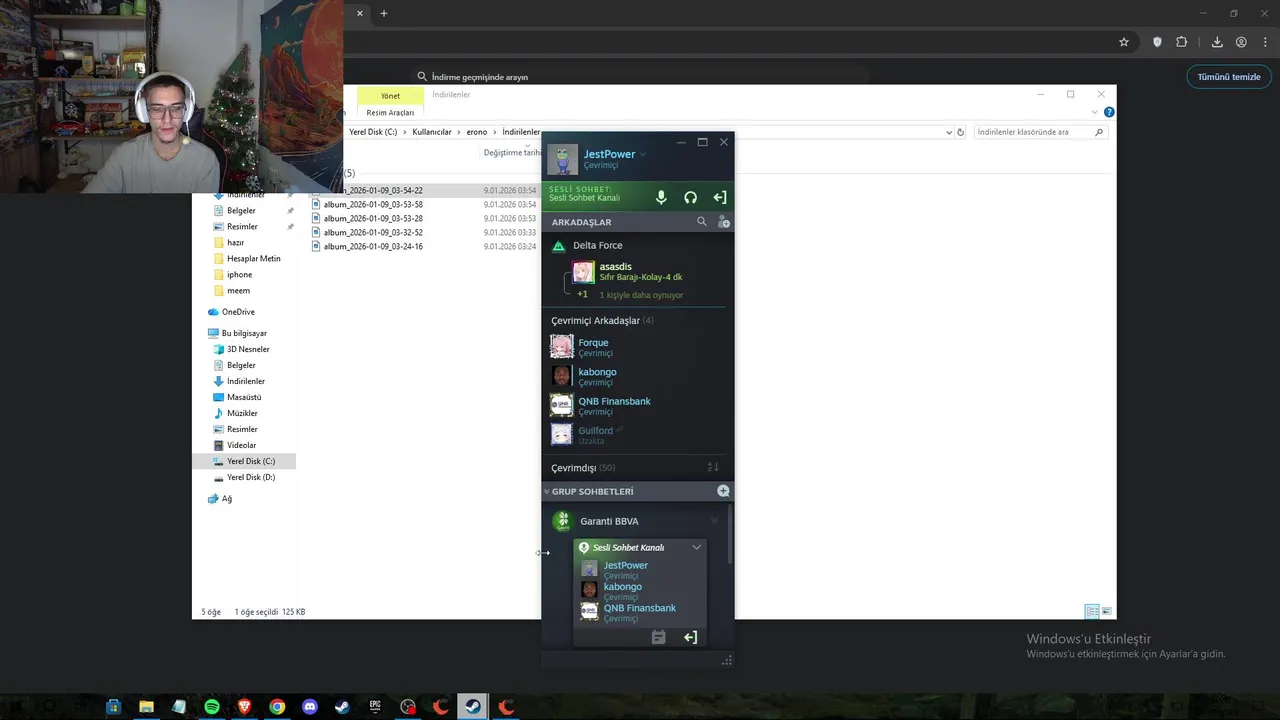This screenshot has height=720, width=1280.
Task: Open JestPower status dropdown arrow
Action: [x=643, y=154]
